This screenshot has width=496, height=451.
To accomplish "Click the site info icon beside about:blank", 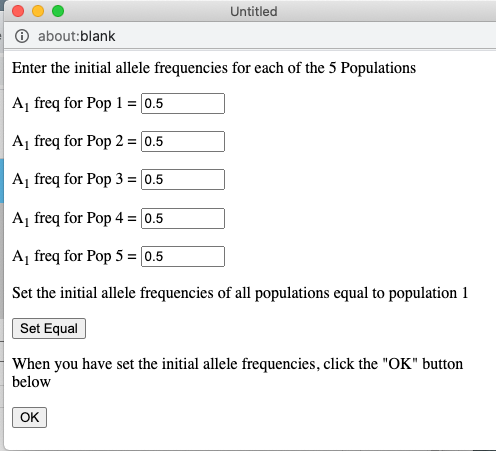I will (x=22, y=36).
